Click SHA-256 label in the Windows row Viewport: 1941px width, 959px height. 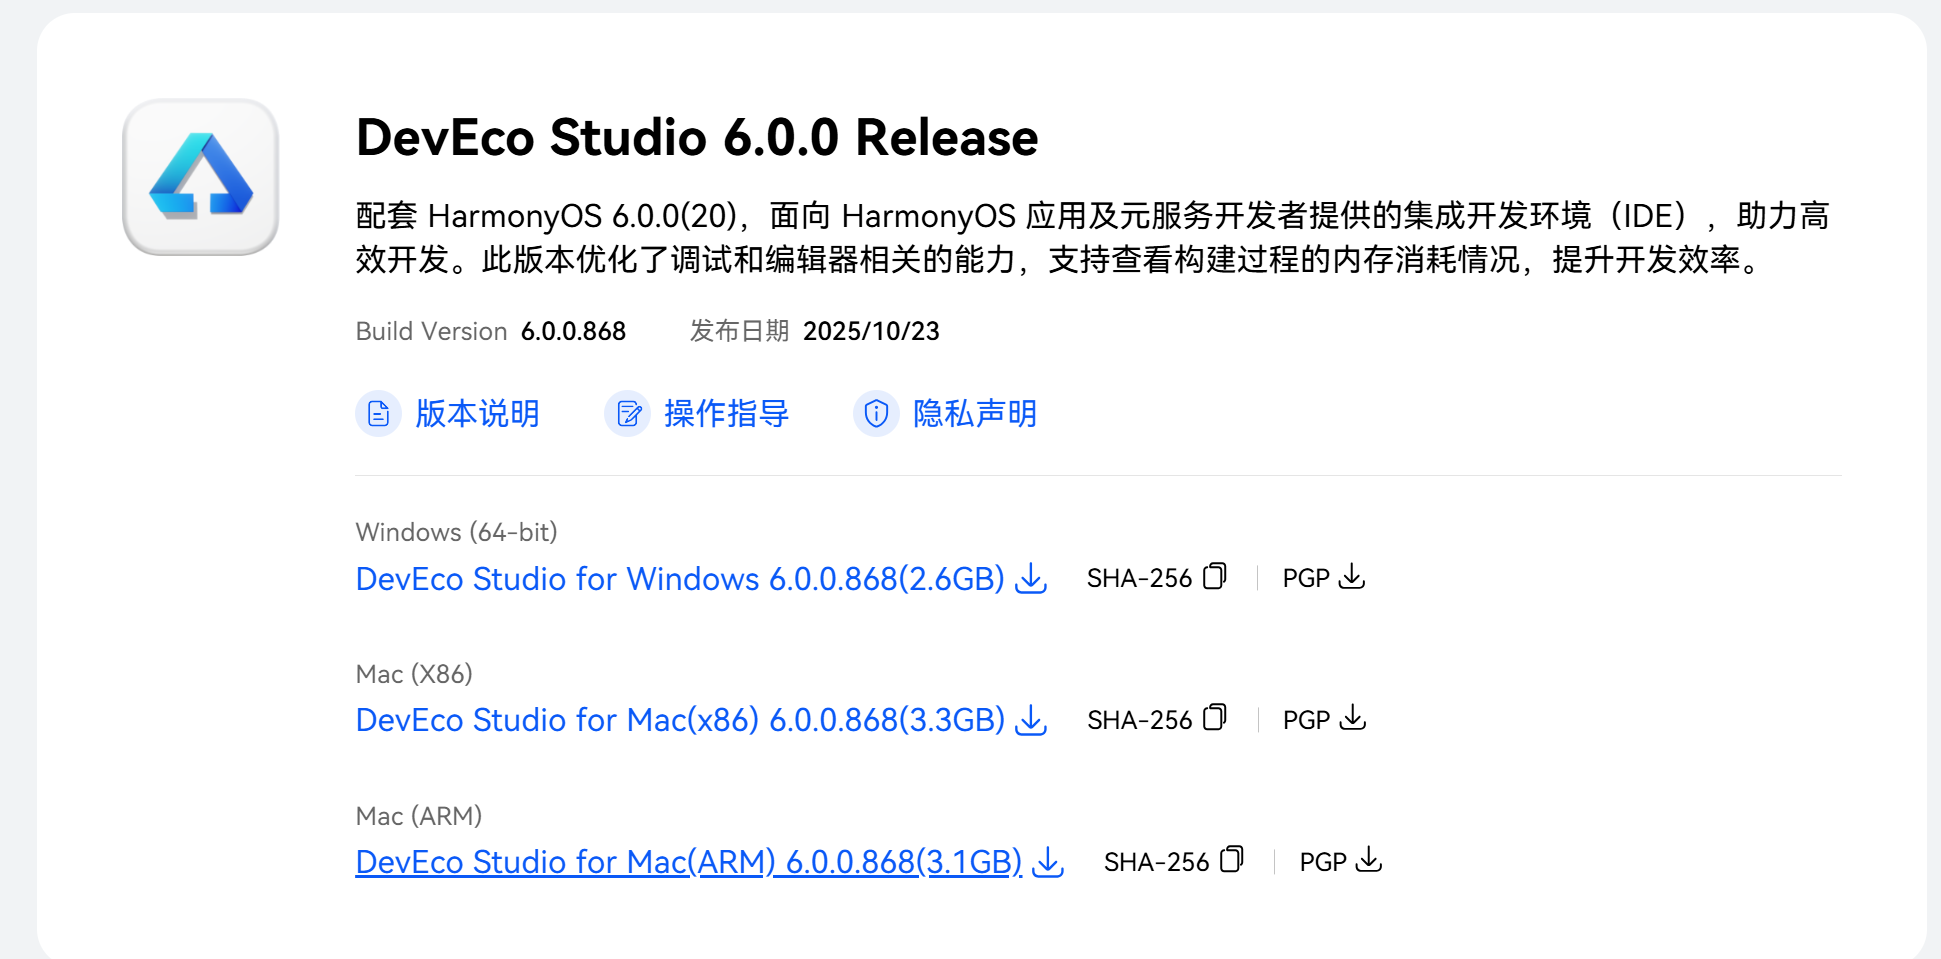(x=1139, y=578)
